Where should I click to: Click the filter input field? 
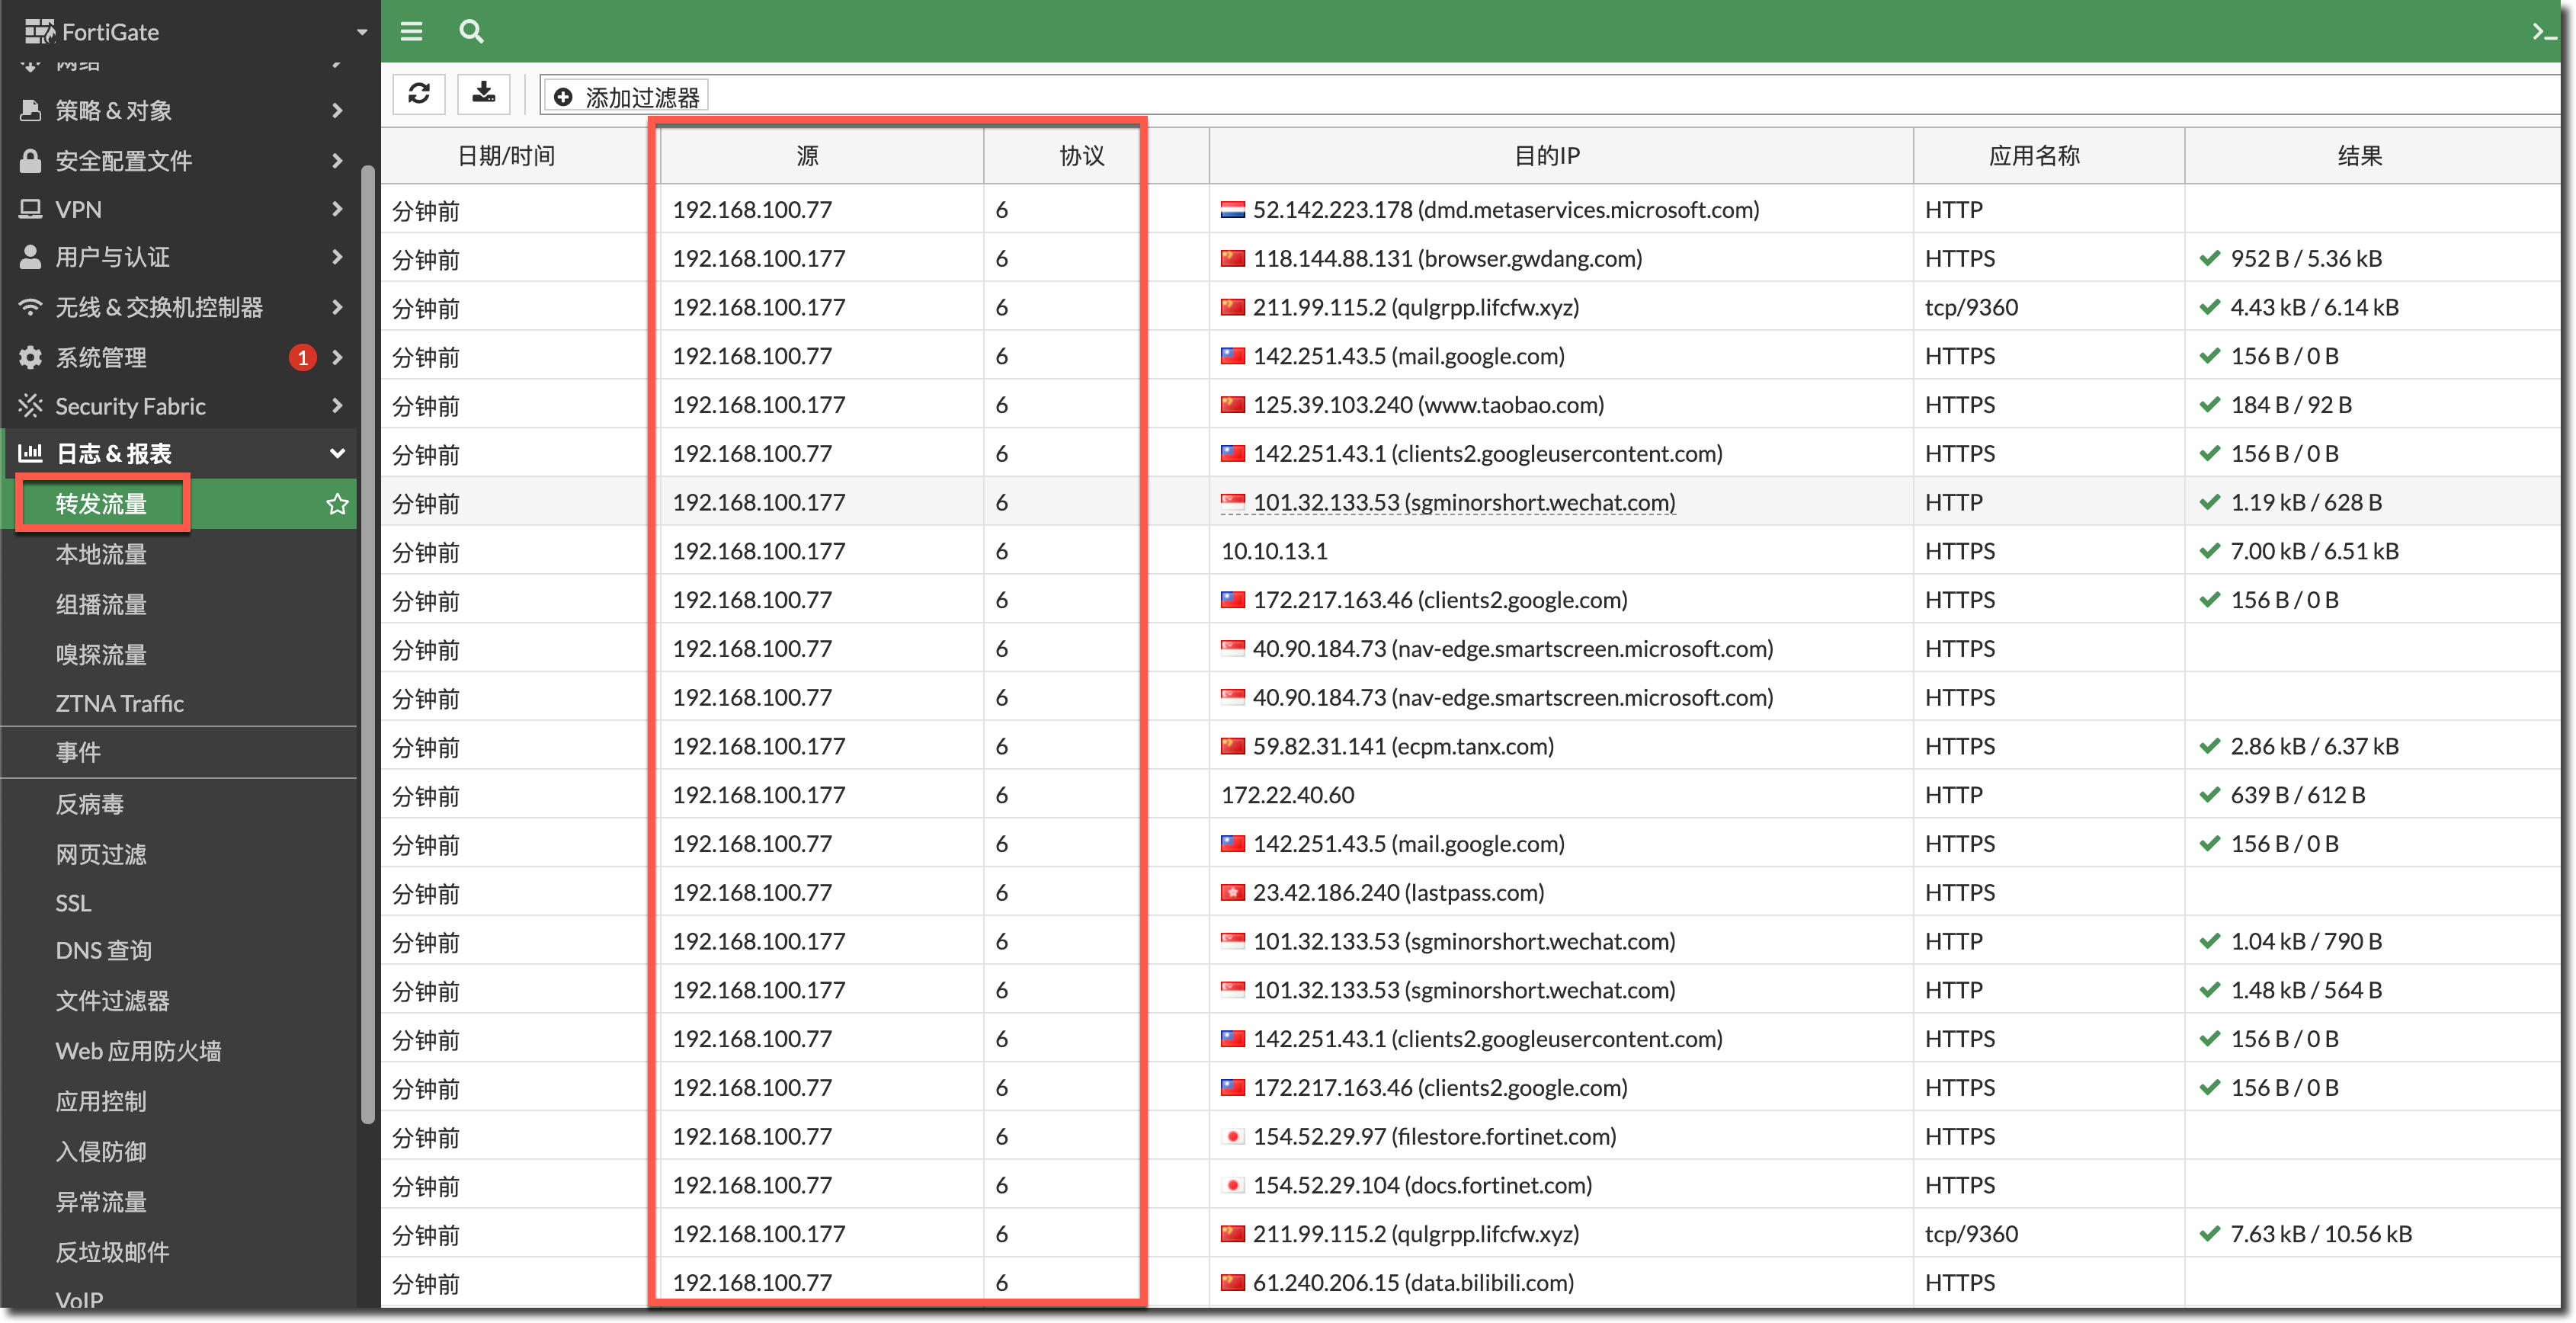[1500, 96]
